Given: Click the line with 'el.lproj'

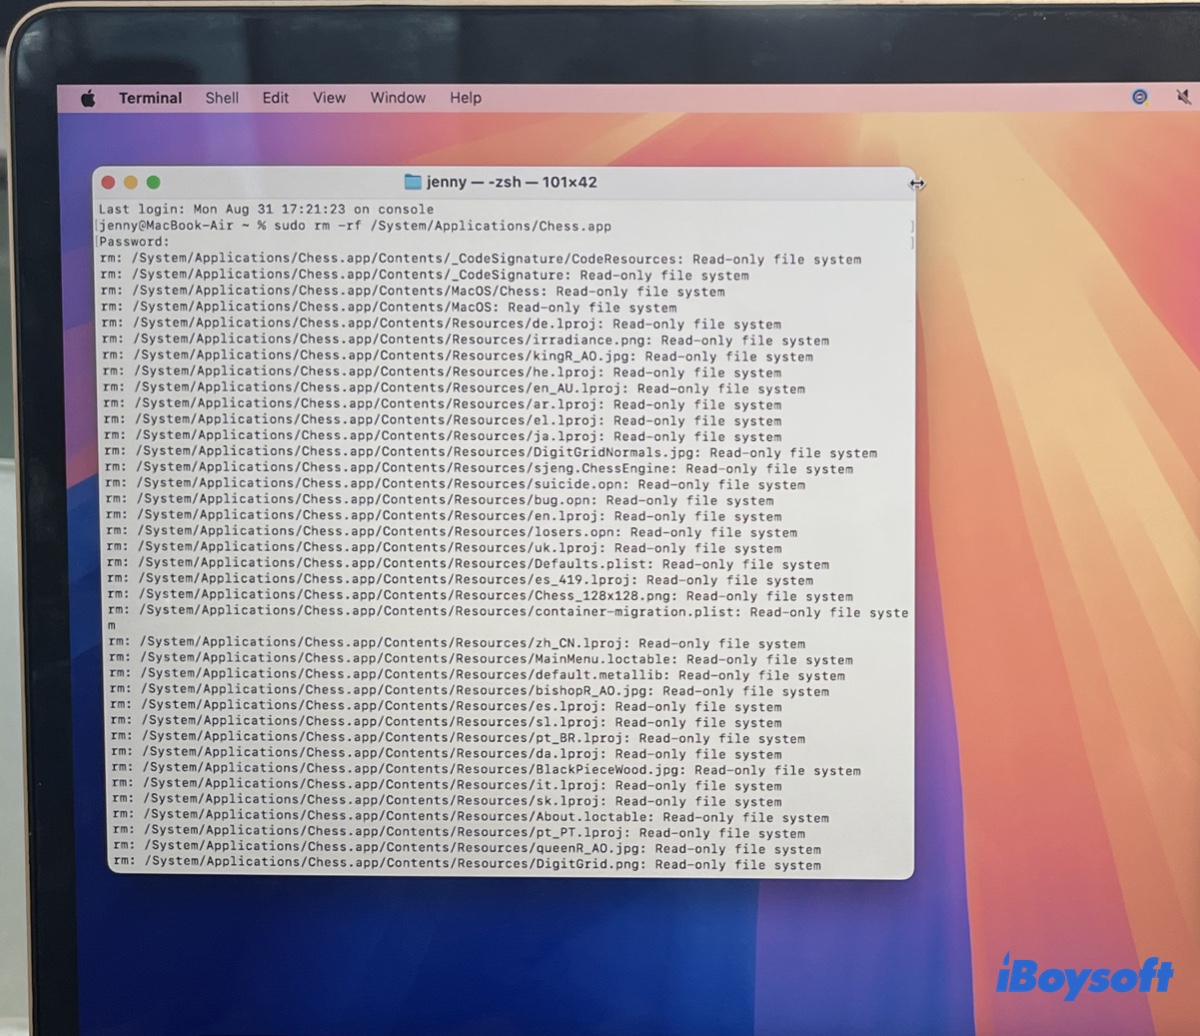Looking at the screenshot, I should [x=442, y=420].
